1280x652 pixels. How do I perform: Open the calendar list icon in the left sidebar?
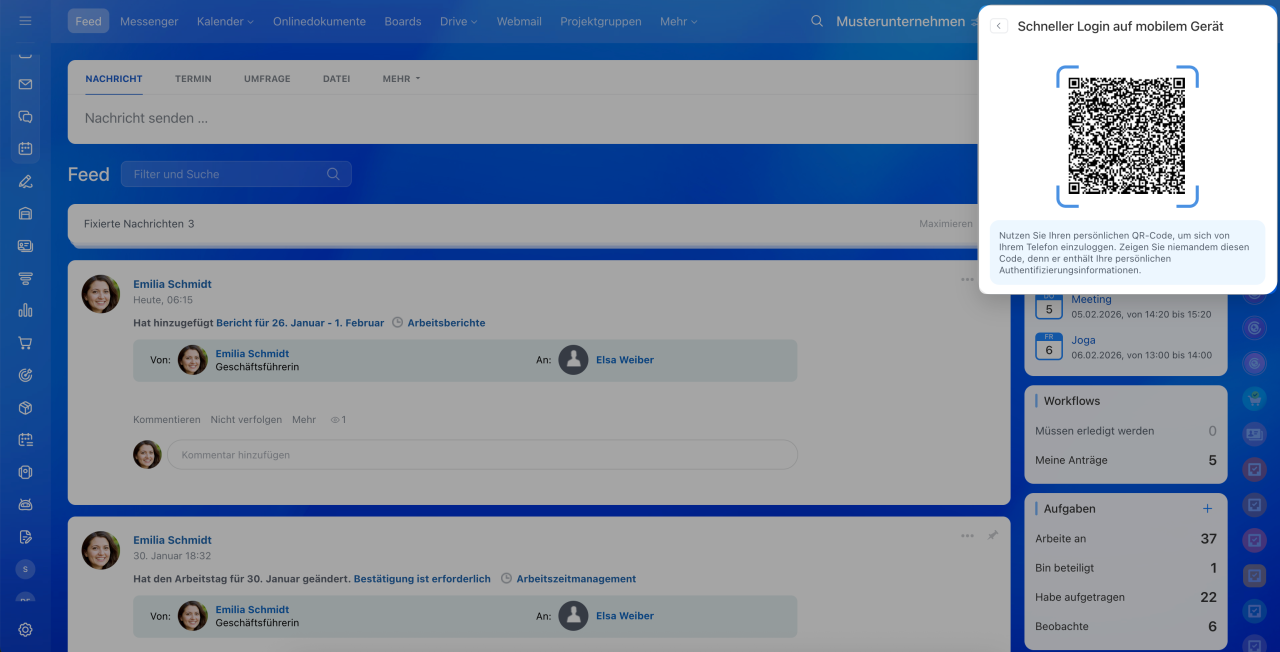click(x=25, y=440)
